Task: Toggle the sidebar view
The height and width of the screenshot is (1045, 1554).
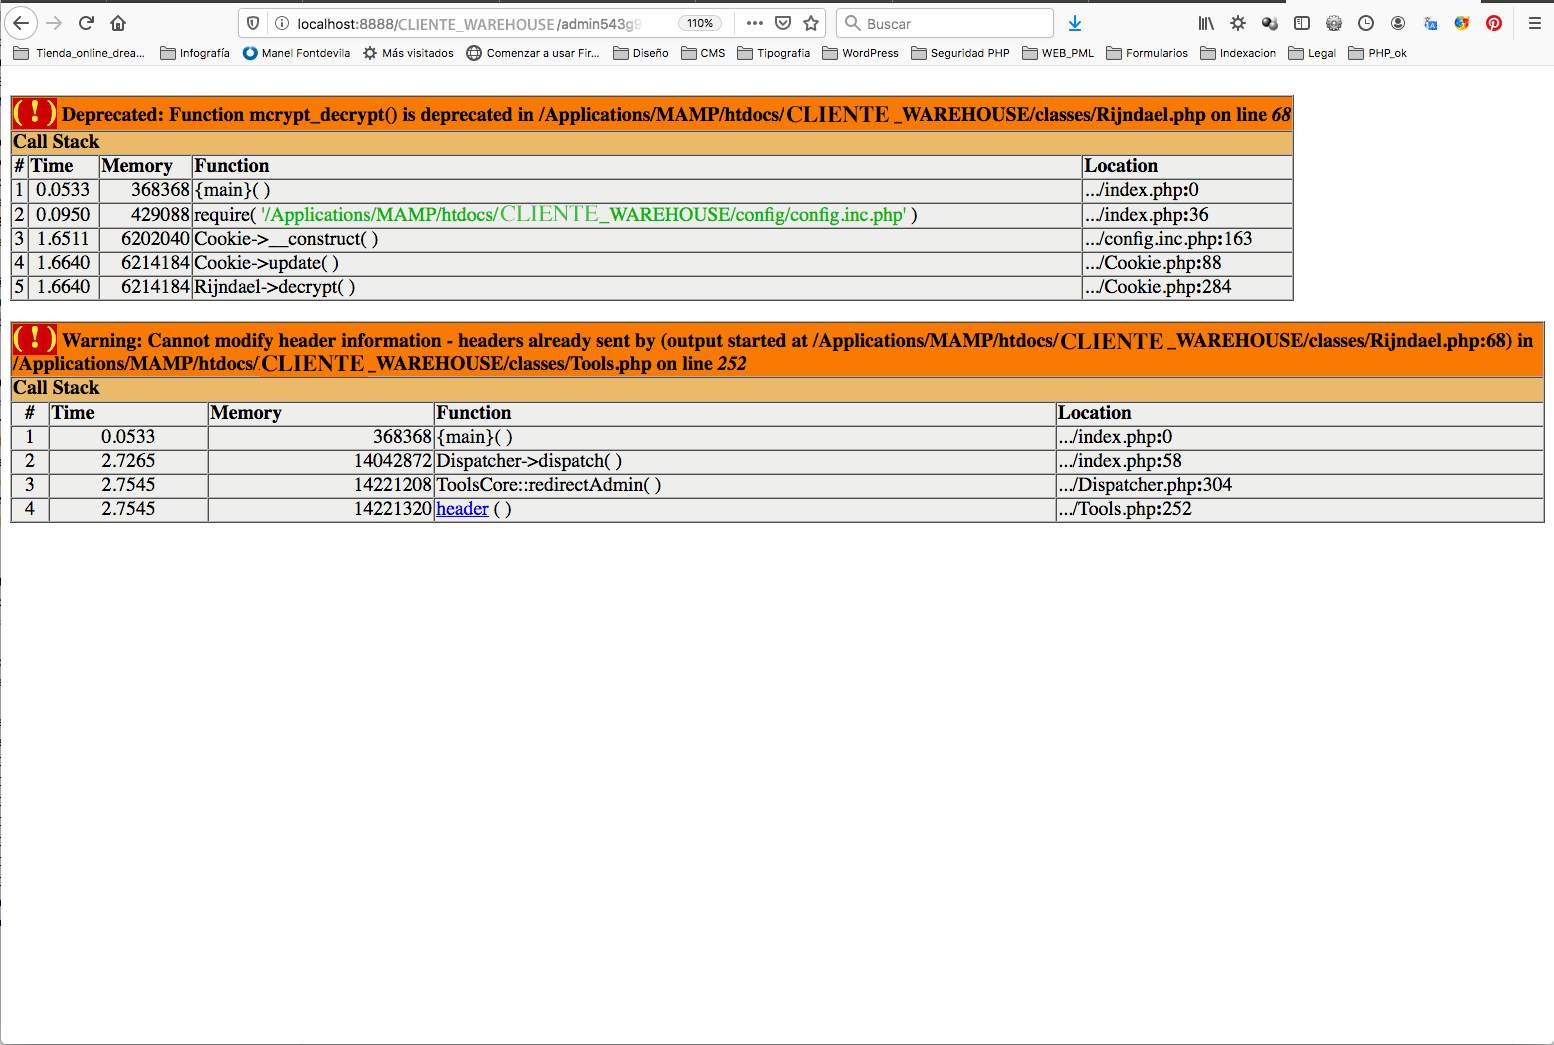Action: coord(1302,23)
